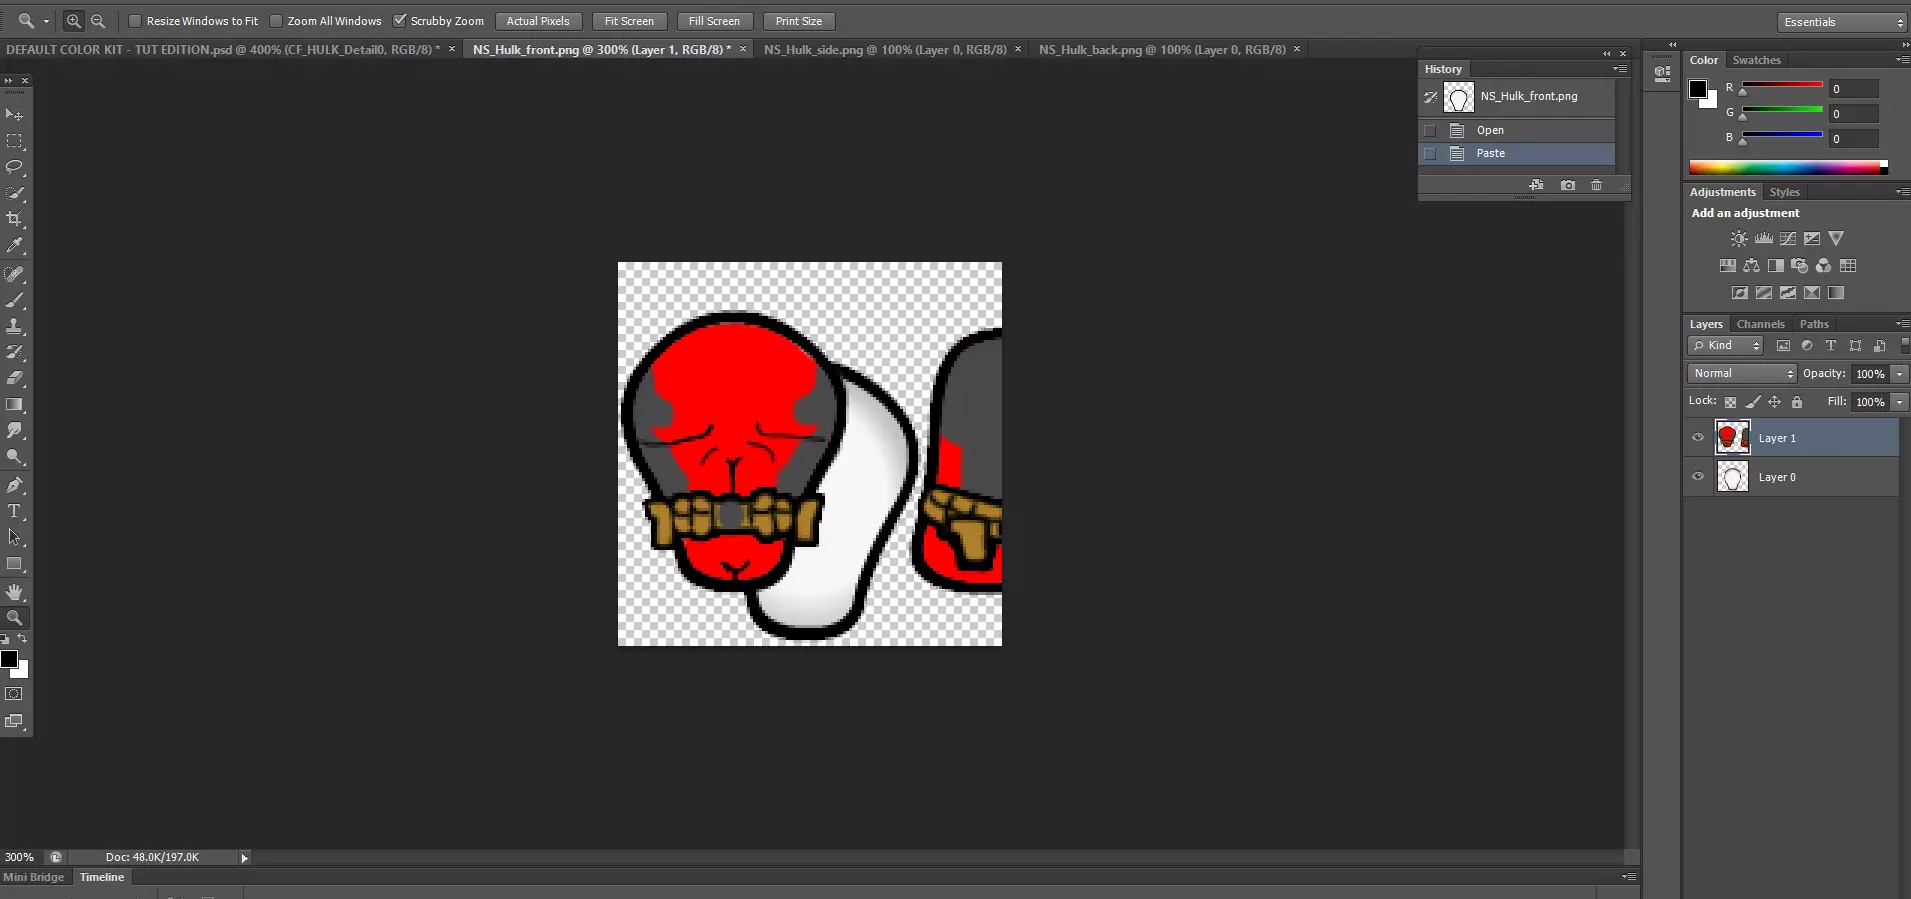Switch to the Channels tab
This screenshot has height=899, width=1911.
coord(1760,324)
